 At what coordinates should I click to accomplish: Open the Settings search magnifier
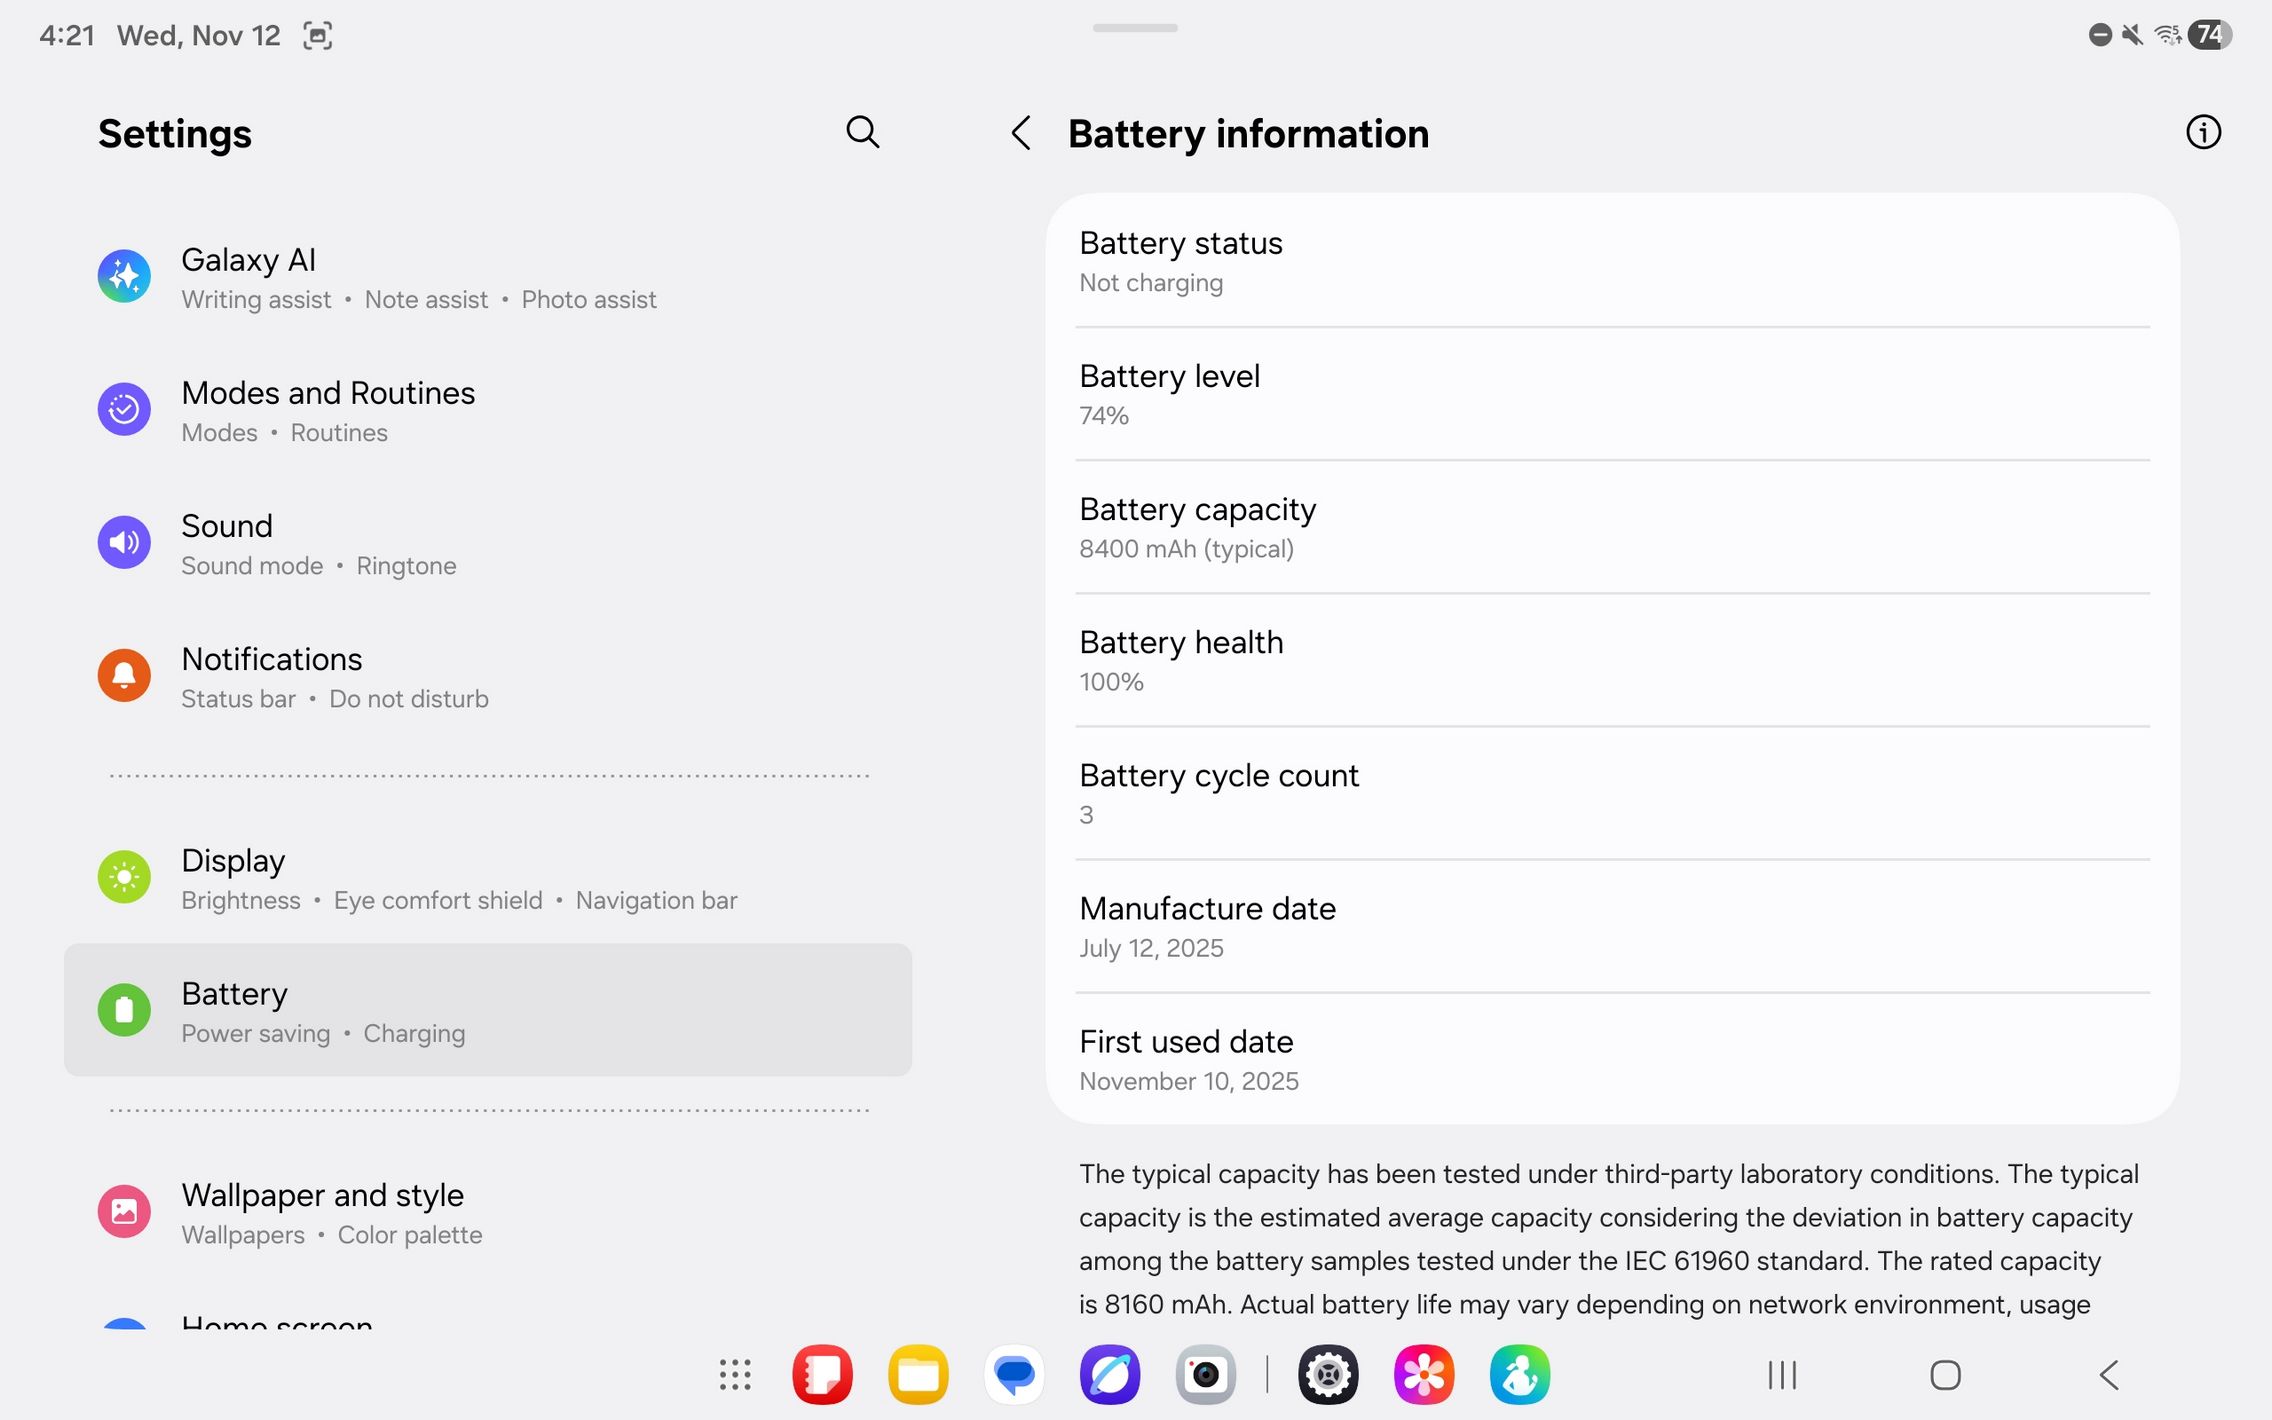pos(862,132)
